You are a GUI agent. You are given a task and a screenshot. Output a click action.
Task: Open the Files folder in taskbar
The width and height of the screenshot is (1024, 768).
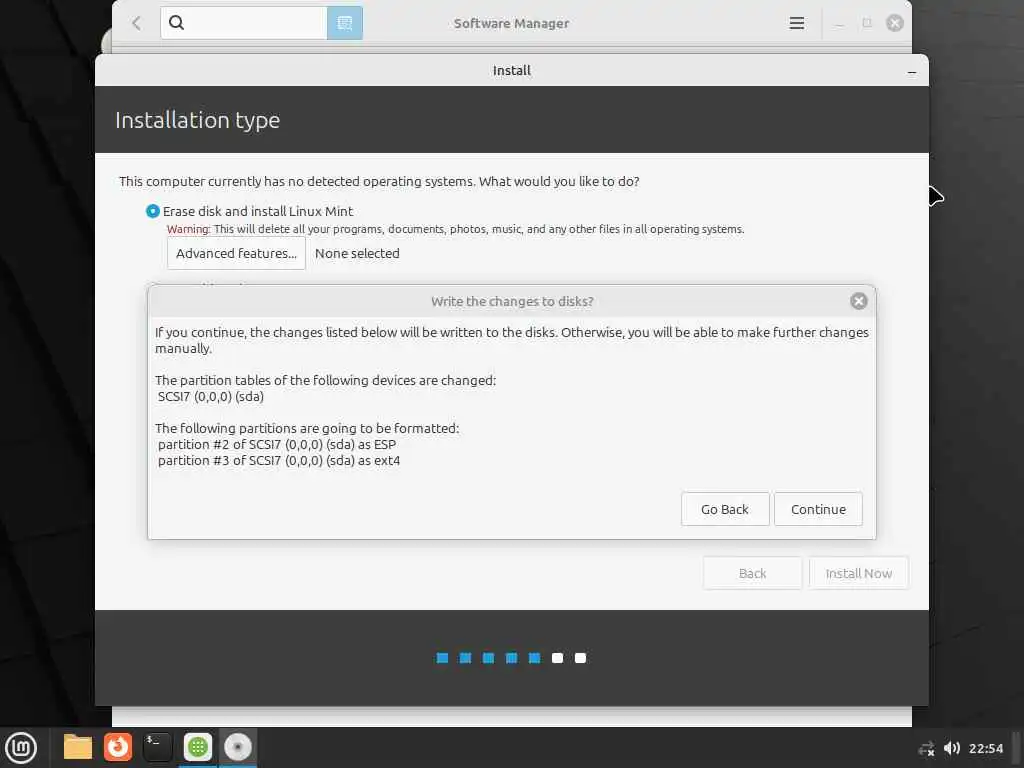point(78,747)
